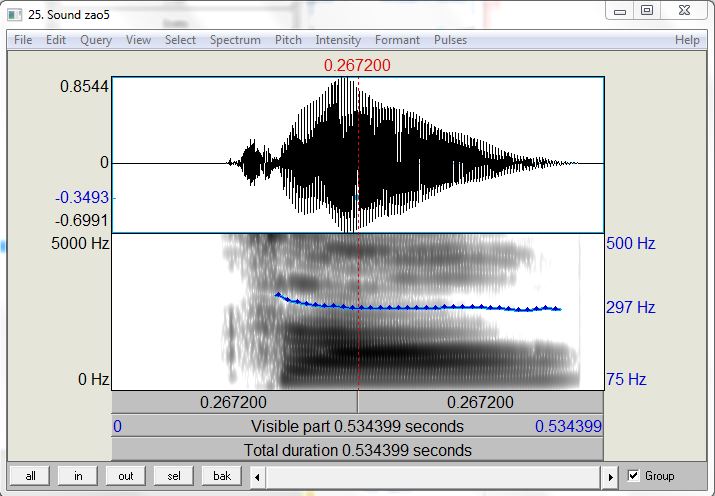Toggle the Group checkbox

pyautogui.click(x=633, y=475)
